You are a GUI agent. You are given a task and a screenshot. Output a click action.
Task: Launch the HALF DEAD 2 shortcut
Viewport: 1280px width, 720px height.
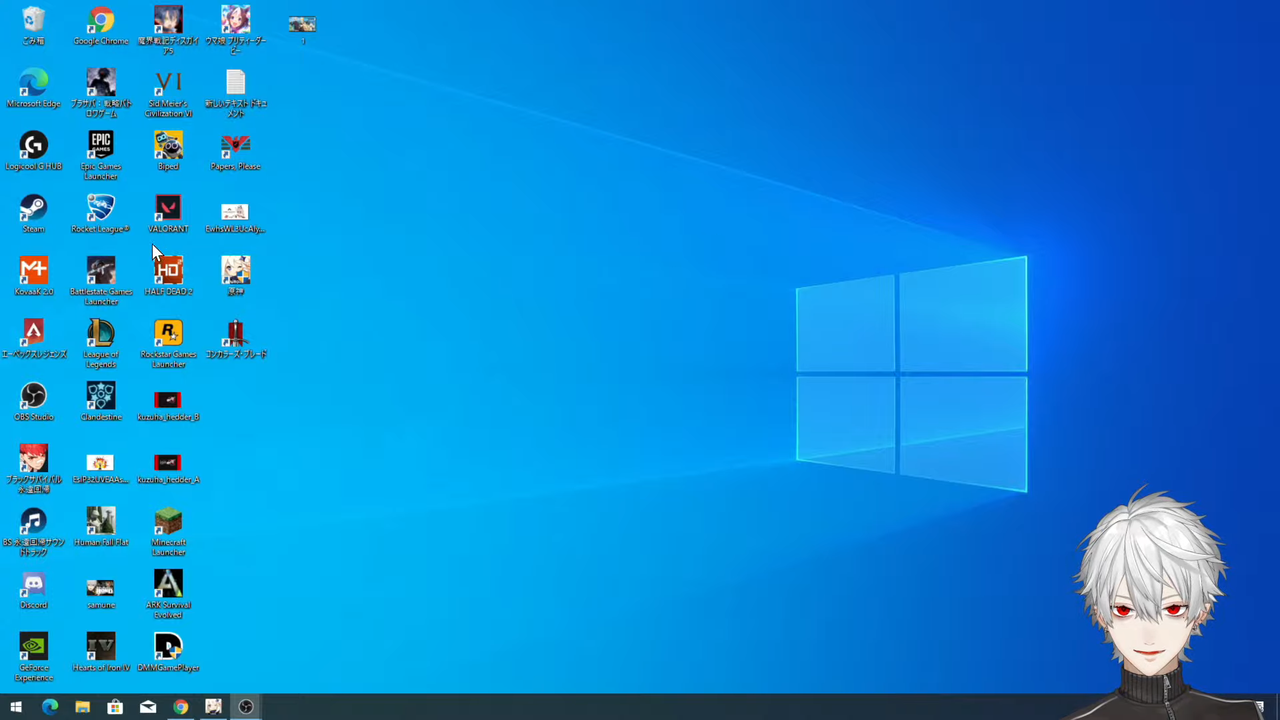[168, 277]
